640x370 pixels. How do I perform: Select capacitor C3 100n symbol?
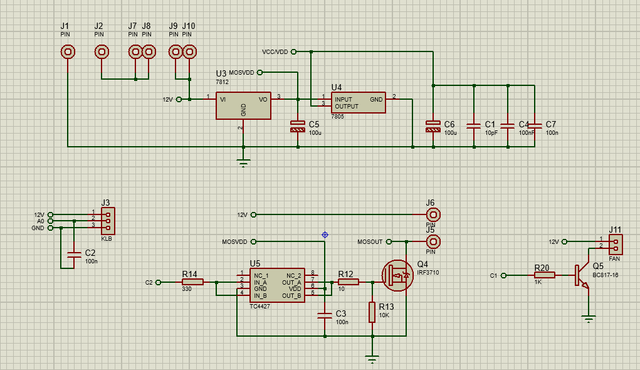325,316
